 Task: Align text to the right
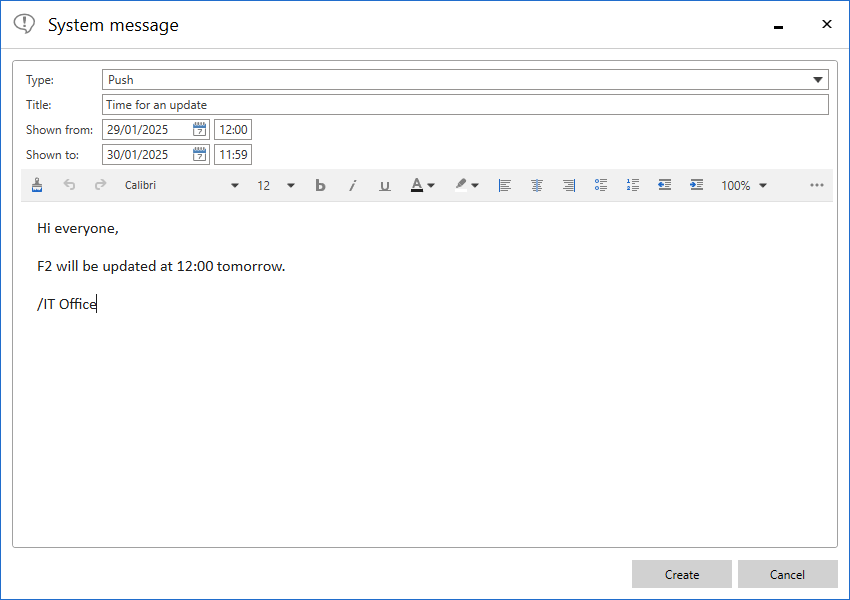tap(569, 185)
